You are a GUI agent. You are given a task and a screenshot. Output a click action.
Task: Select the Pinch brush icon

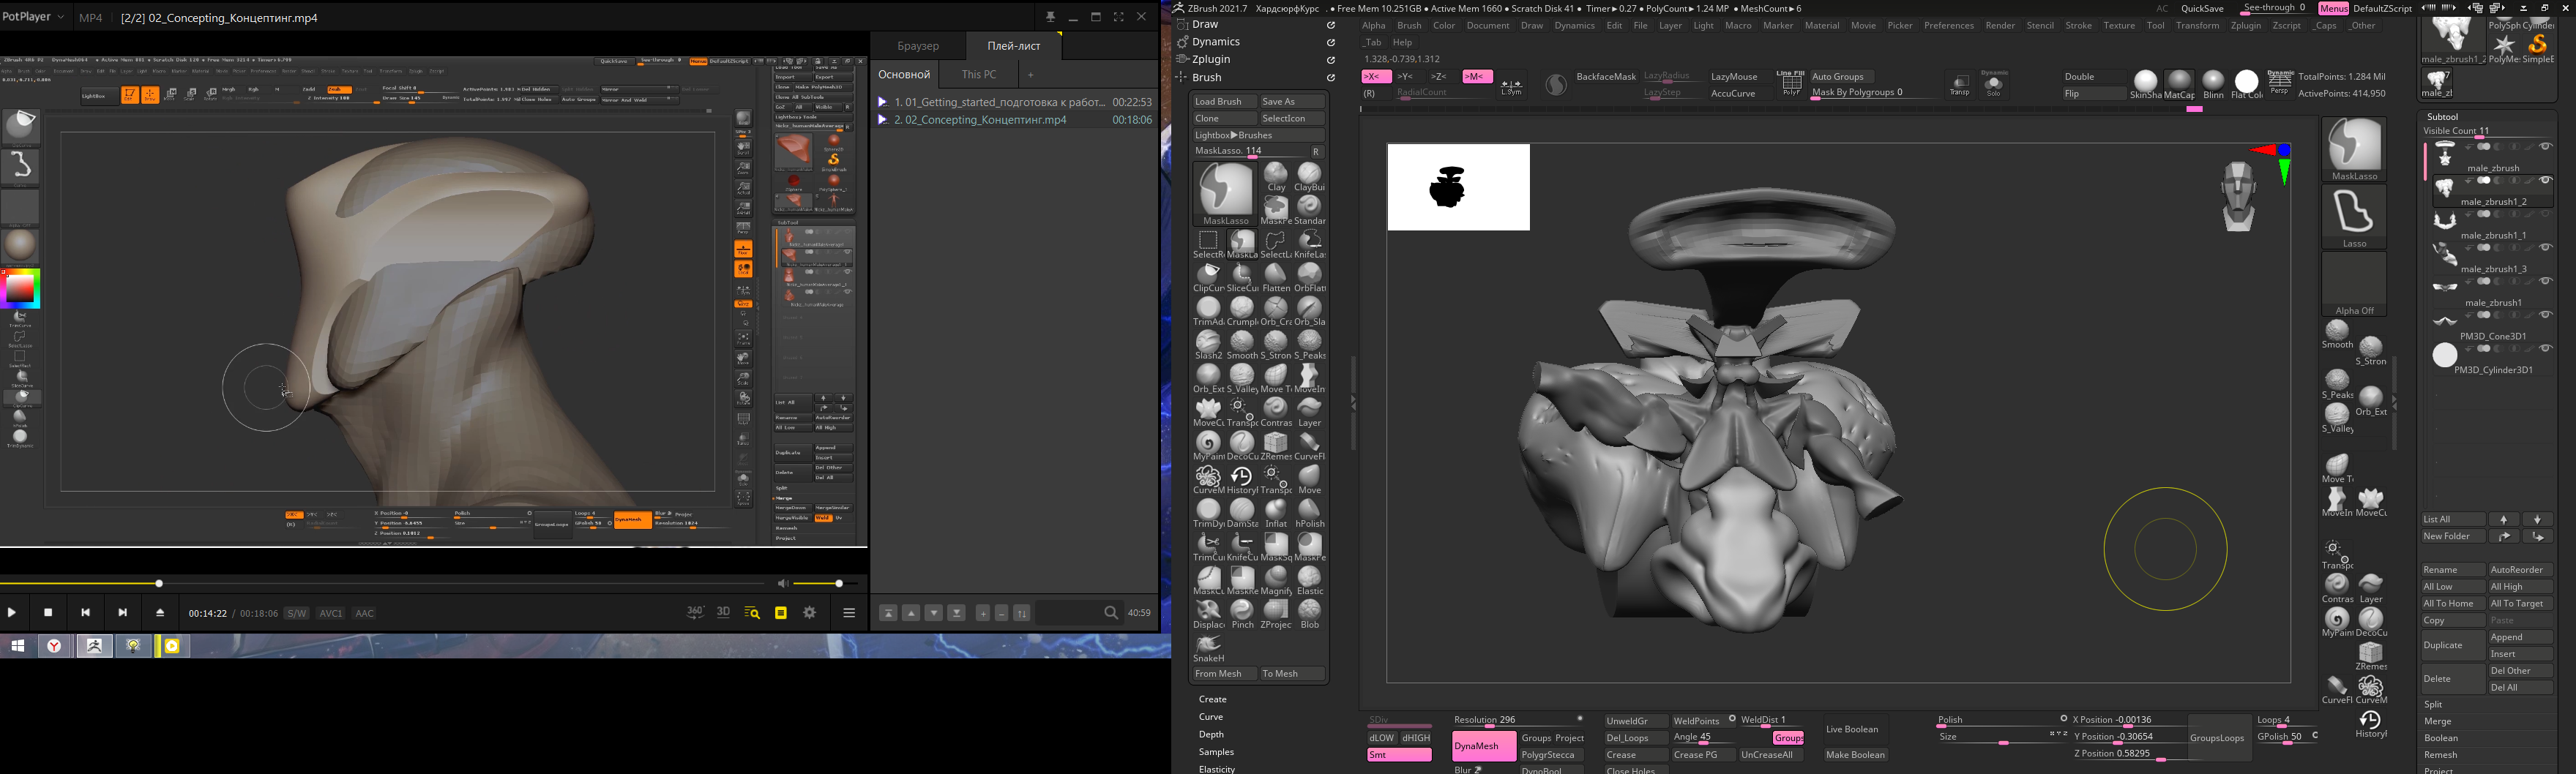pos(1242,614)
